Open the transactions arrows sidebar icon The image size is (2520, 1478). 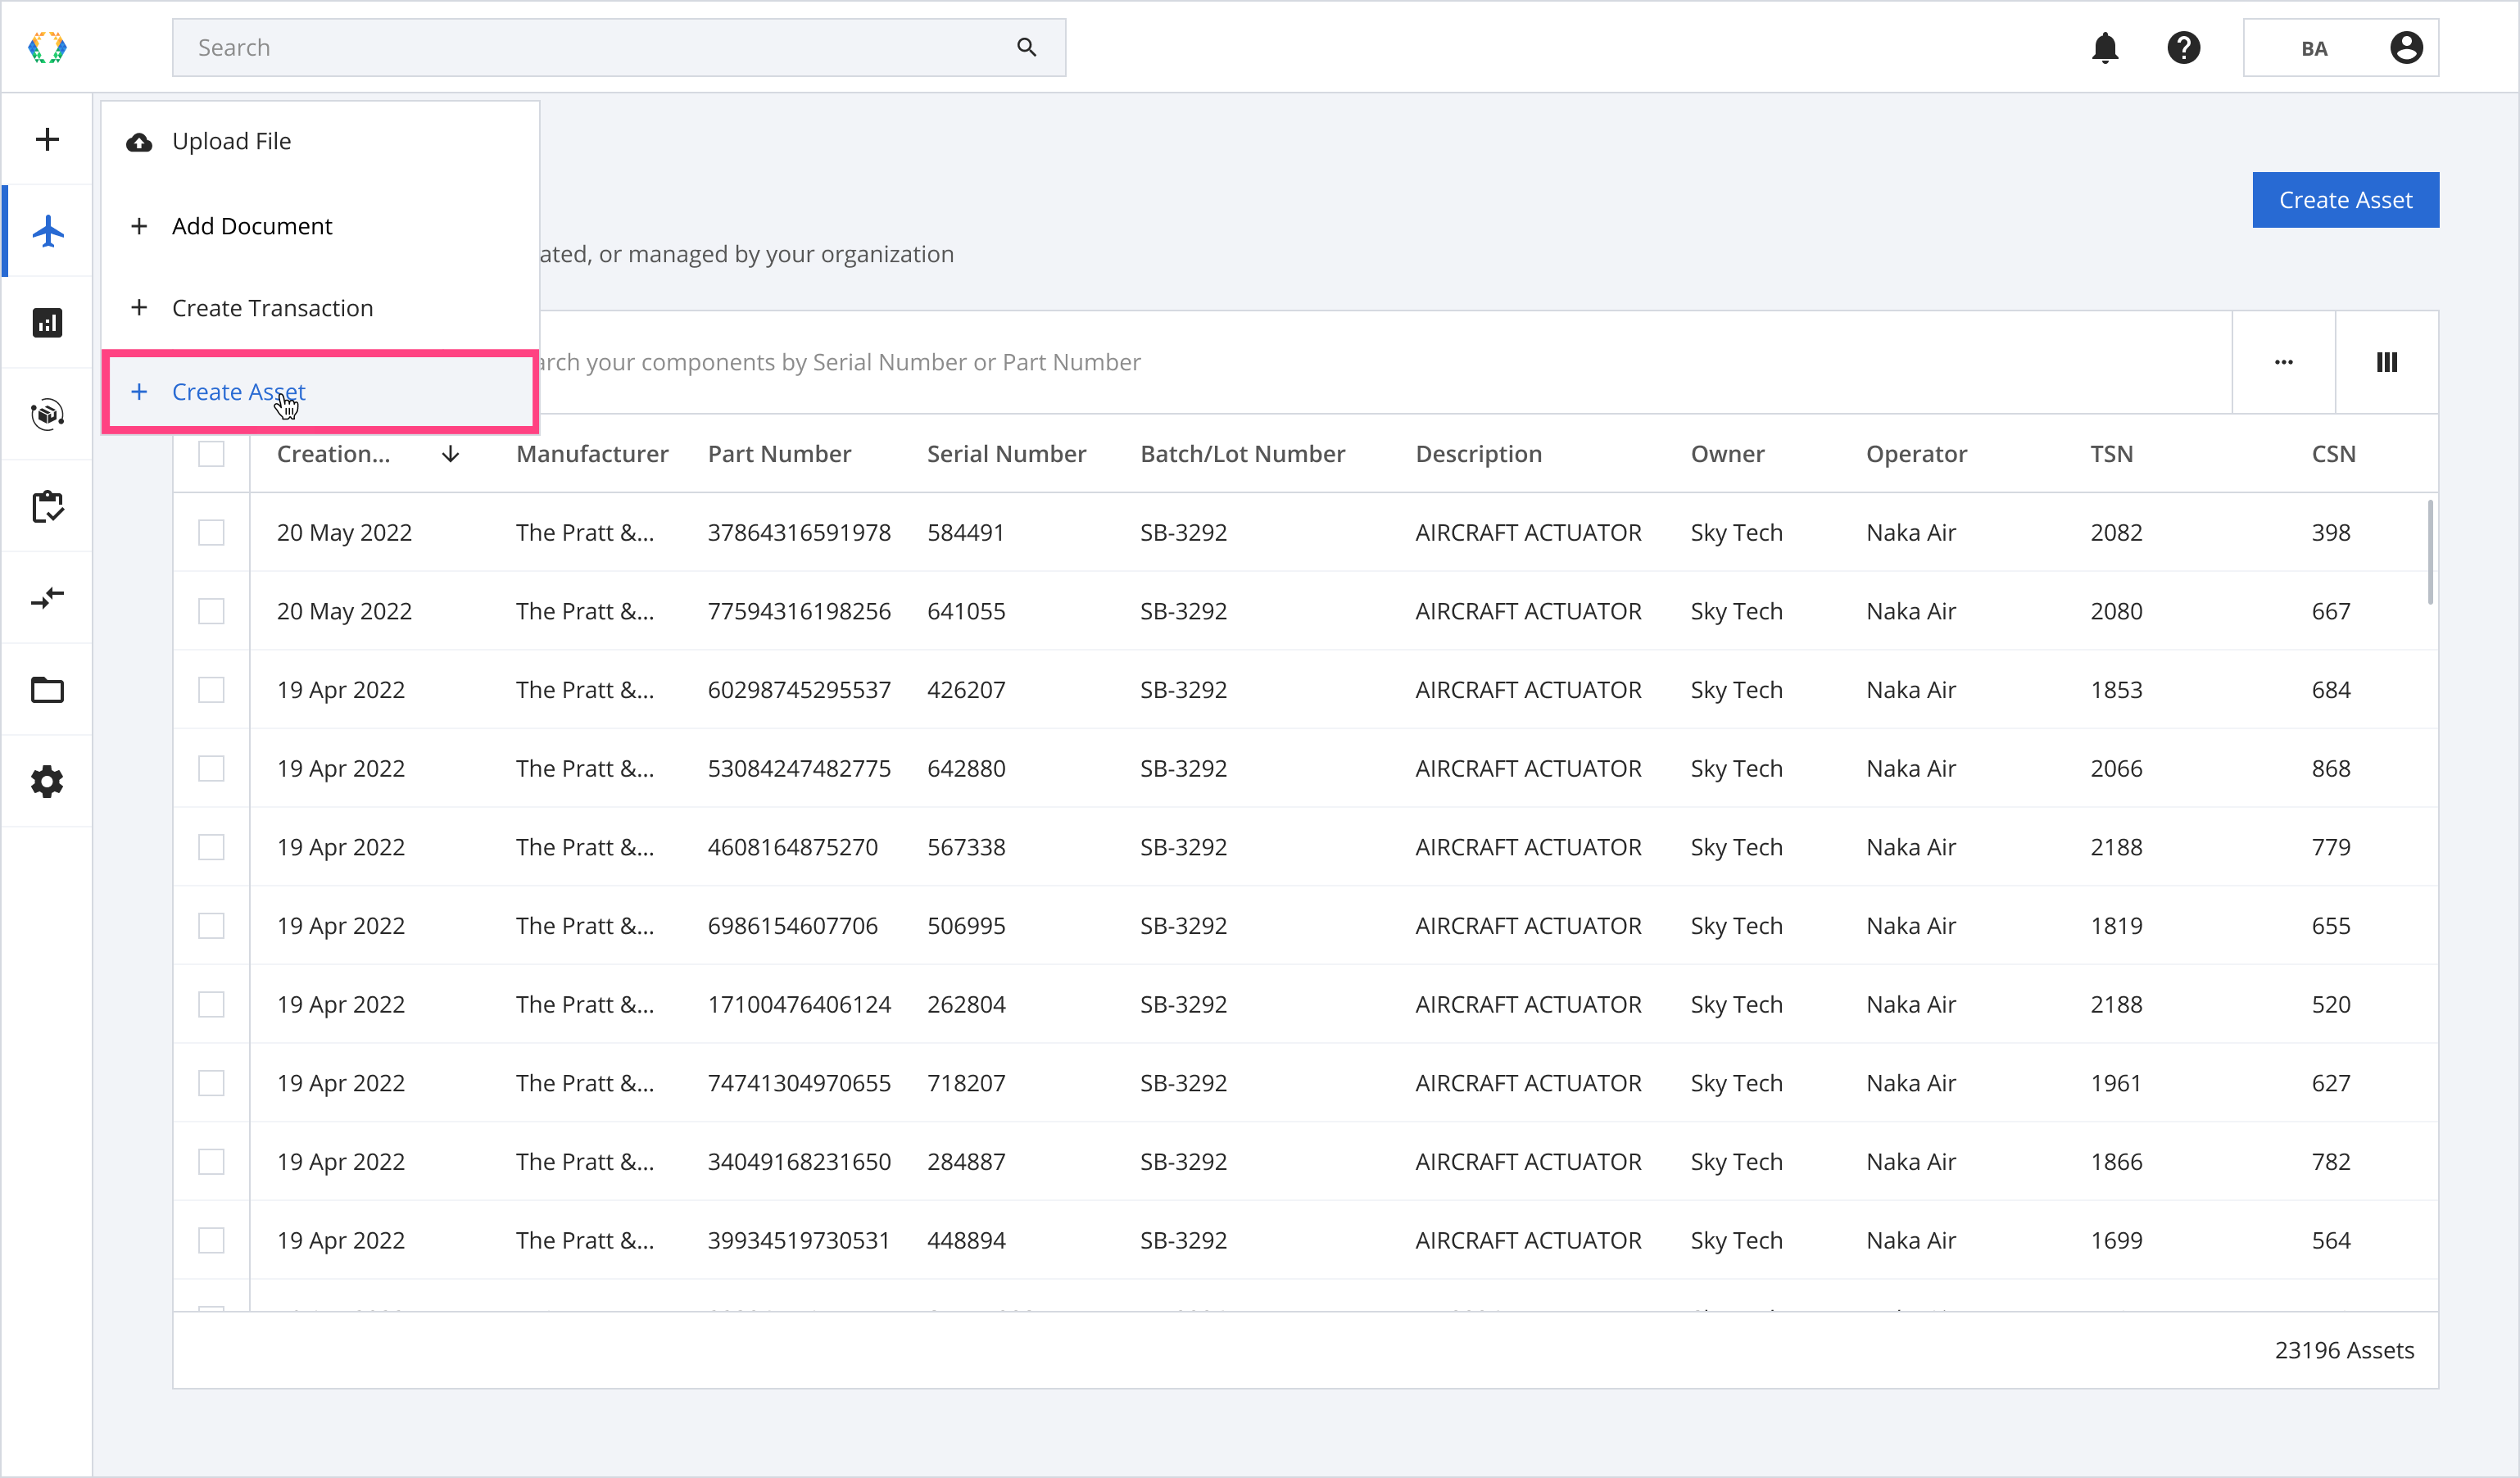click(47, 598)
